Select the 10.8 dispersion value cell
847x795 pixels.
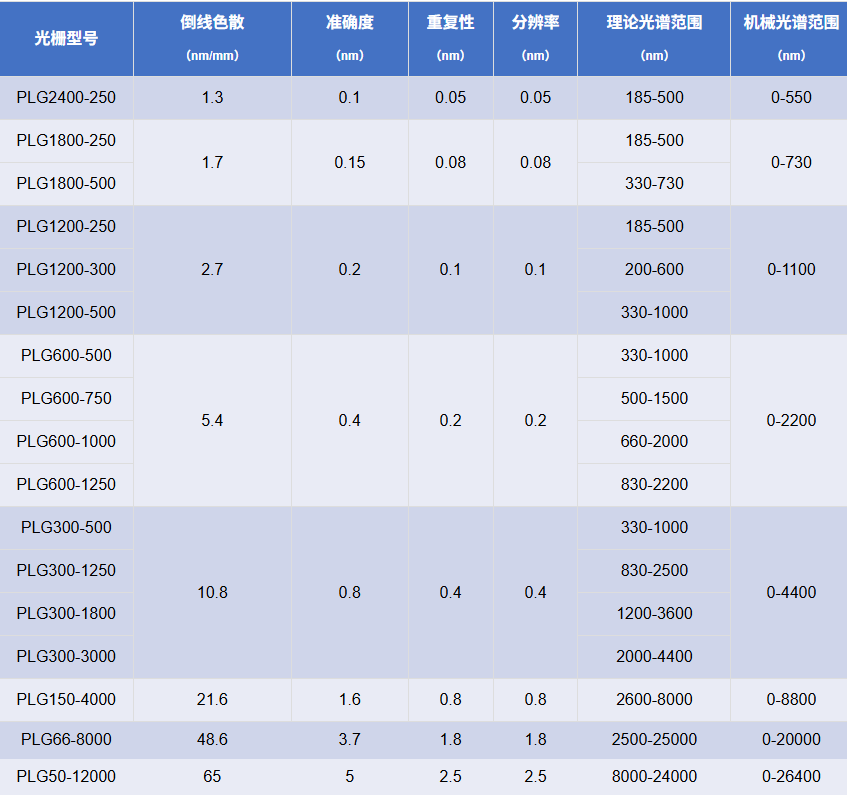coord(212,593)
